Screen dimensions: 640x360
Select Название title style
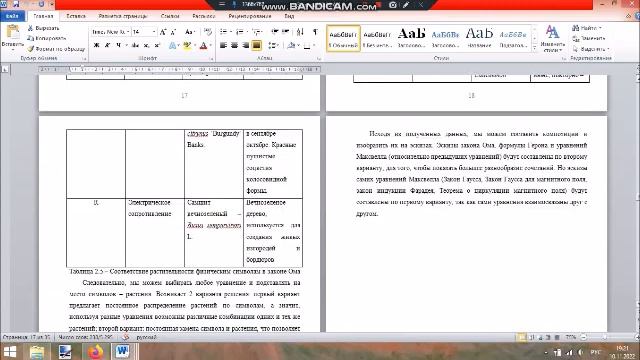[479, 38]
